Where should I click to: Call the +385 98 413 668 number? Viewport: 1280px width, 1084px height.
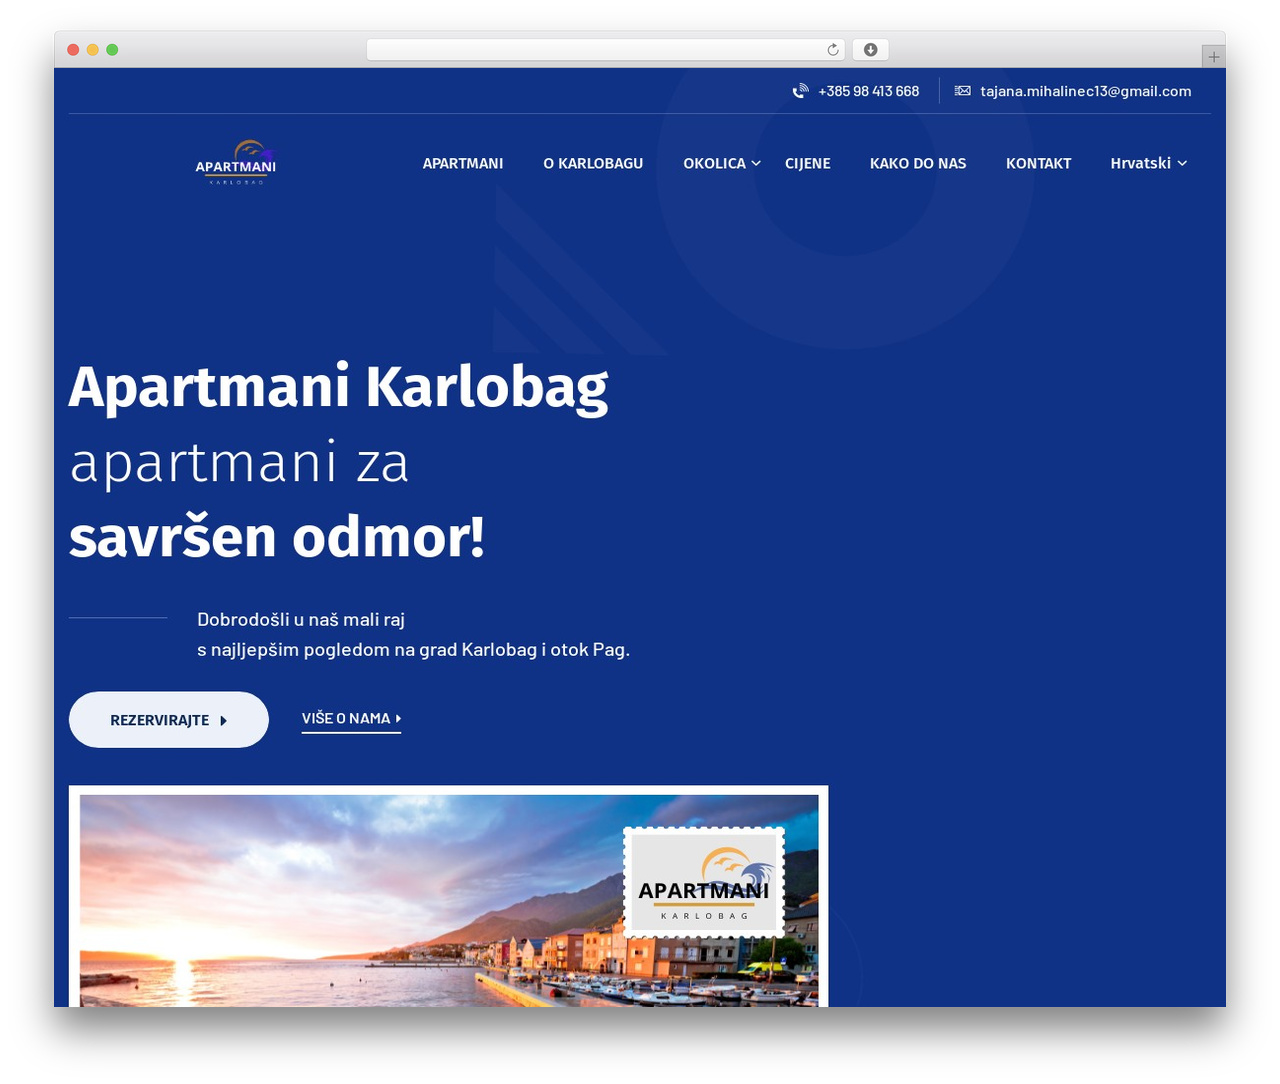point(868,91)
